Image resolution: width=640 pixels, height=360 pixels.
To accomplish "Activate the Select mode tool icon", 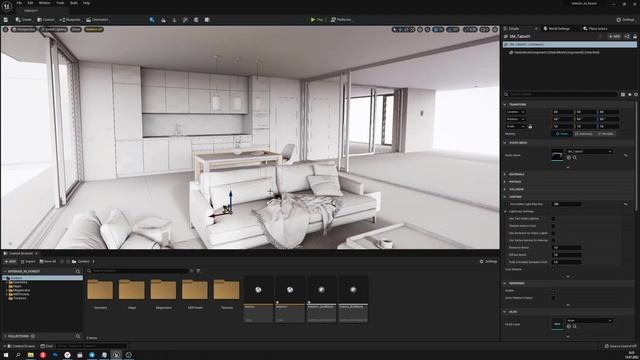I will [152, 20].
